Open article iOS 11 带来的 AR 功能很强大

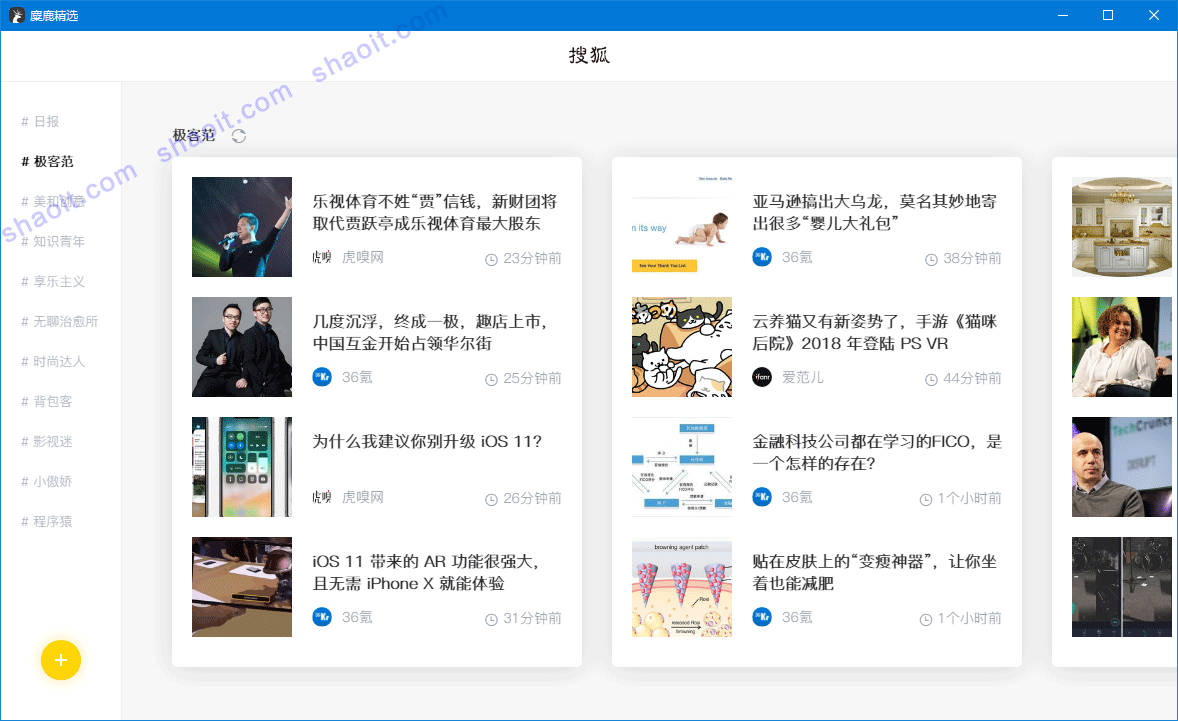[x=426, y=572]
